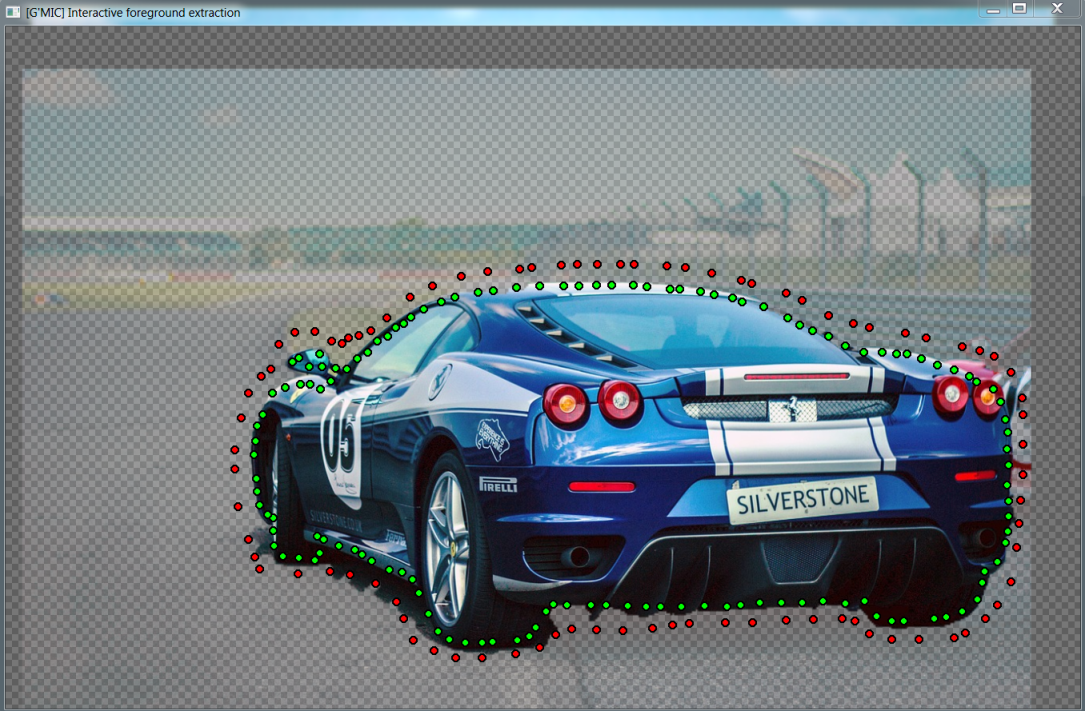Maximize the foreground extraction window
The width and height of the screenshot is (1085, 711).
1019,8
